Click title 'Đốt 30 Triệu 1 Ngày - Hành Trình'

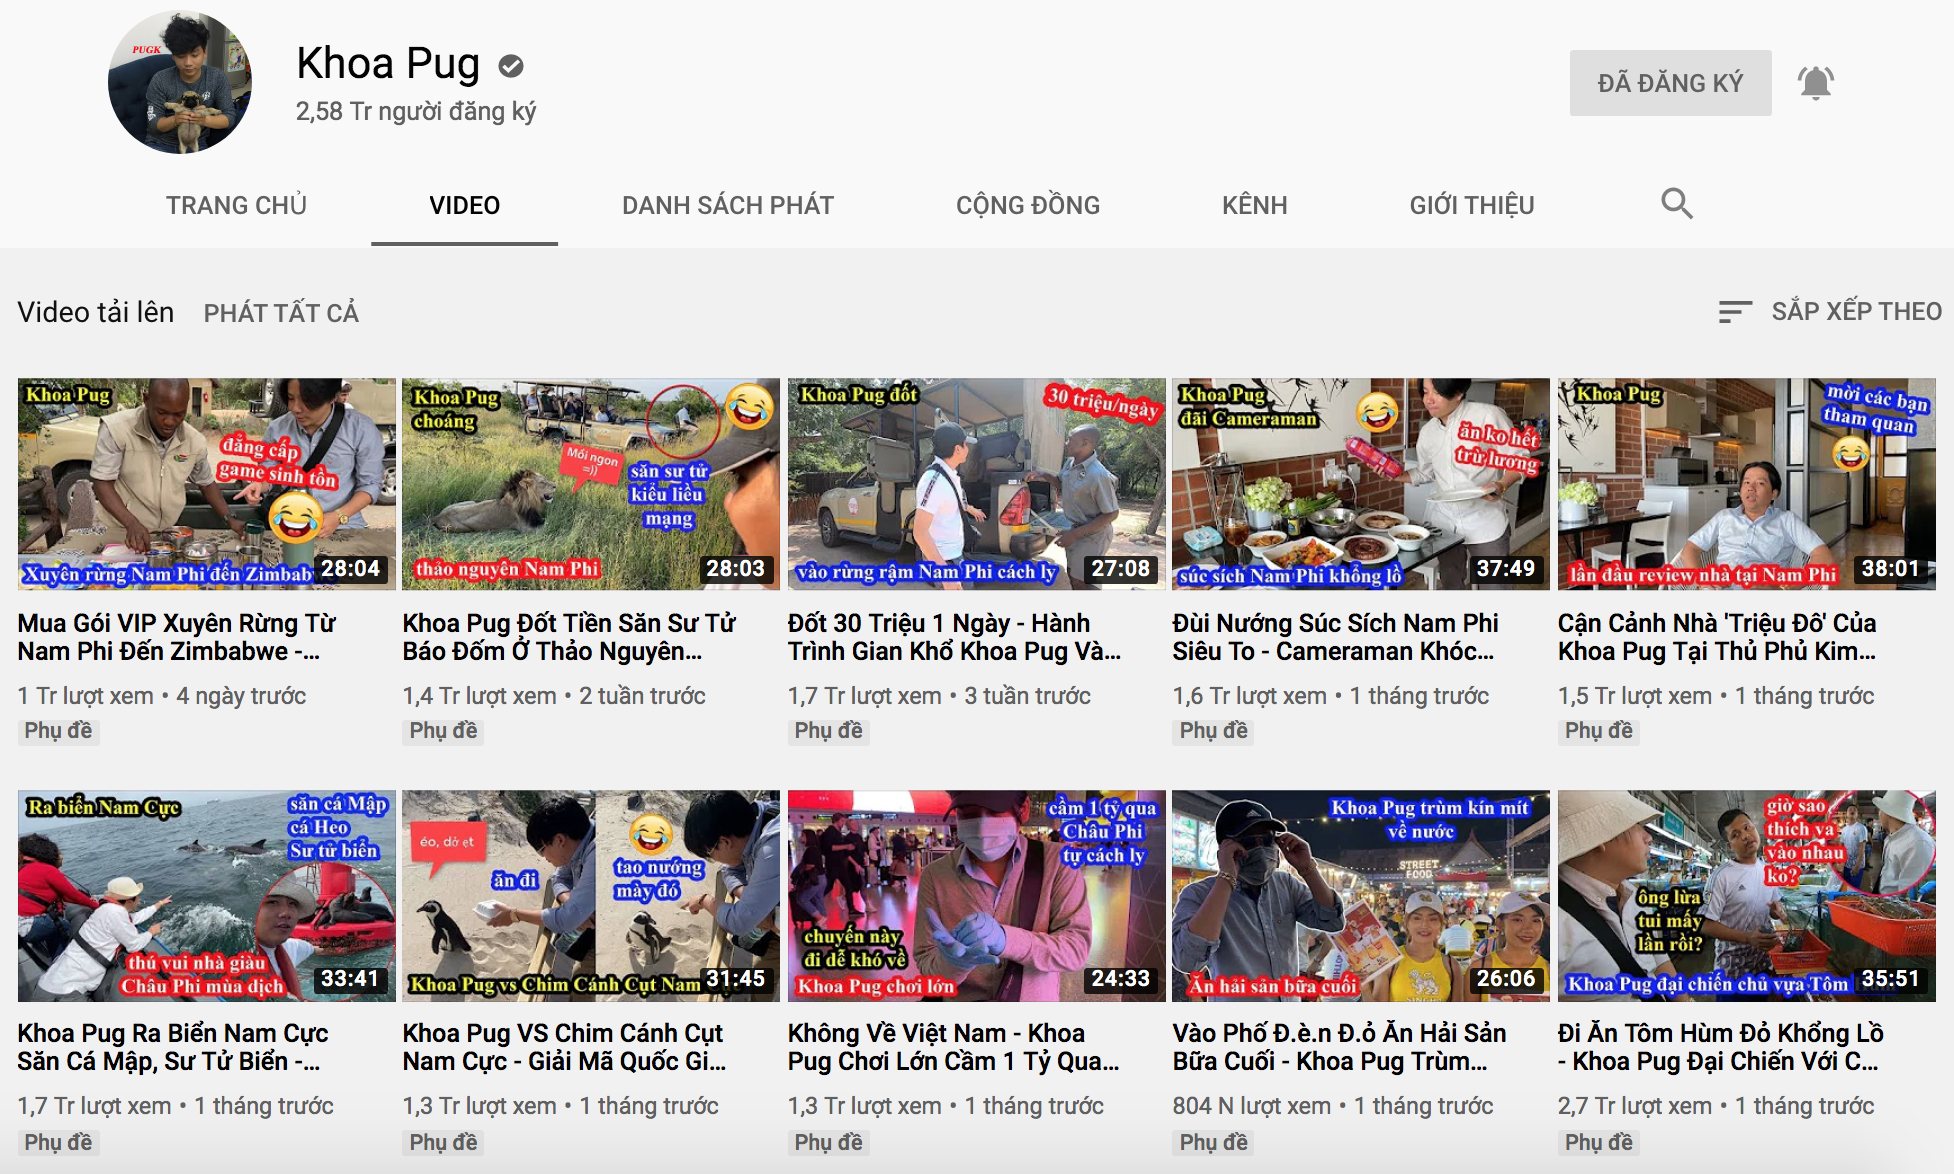click(954, 637)
